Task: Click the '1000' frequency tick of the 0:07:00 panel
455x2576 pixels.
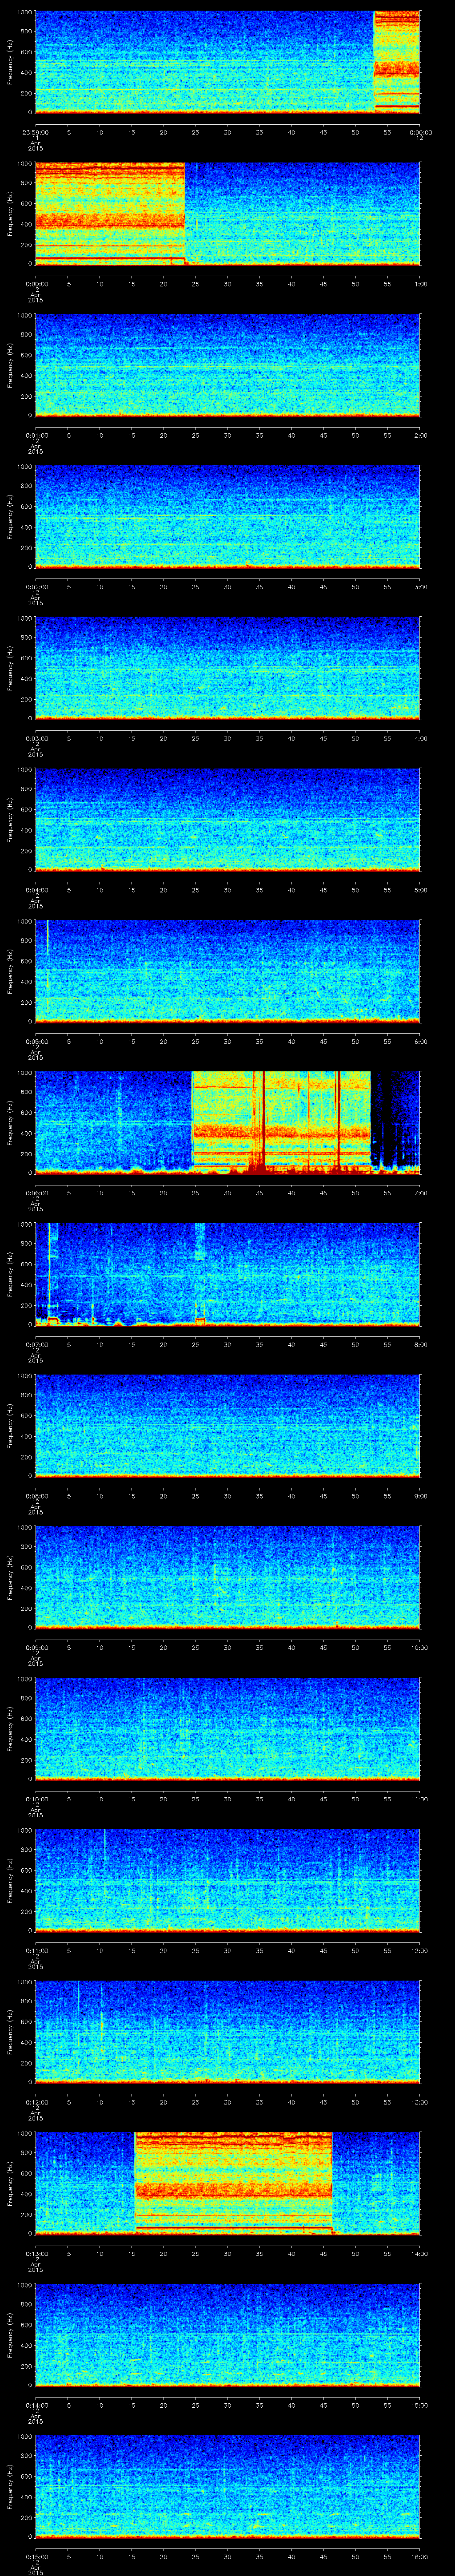Action: coord(24,1224)
